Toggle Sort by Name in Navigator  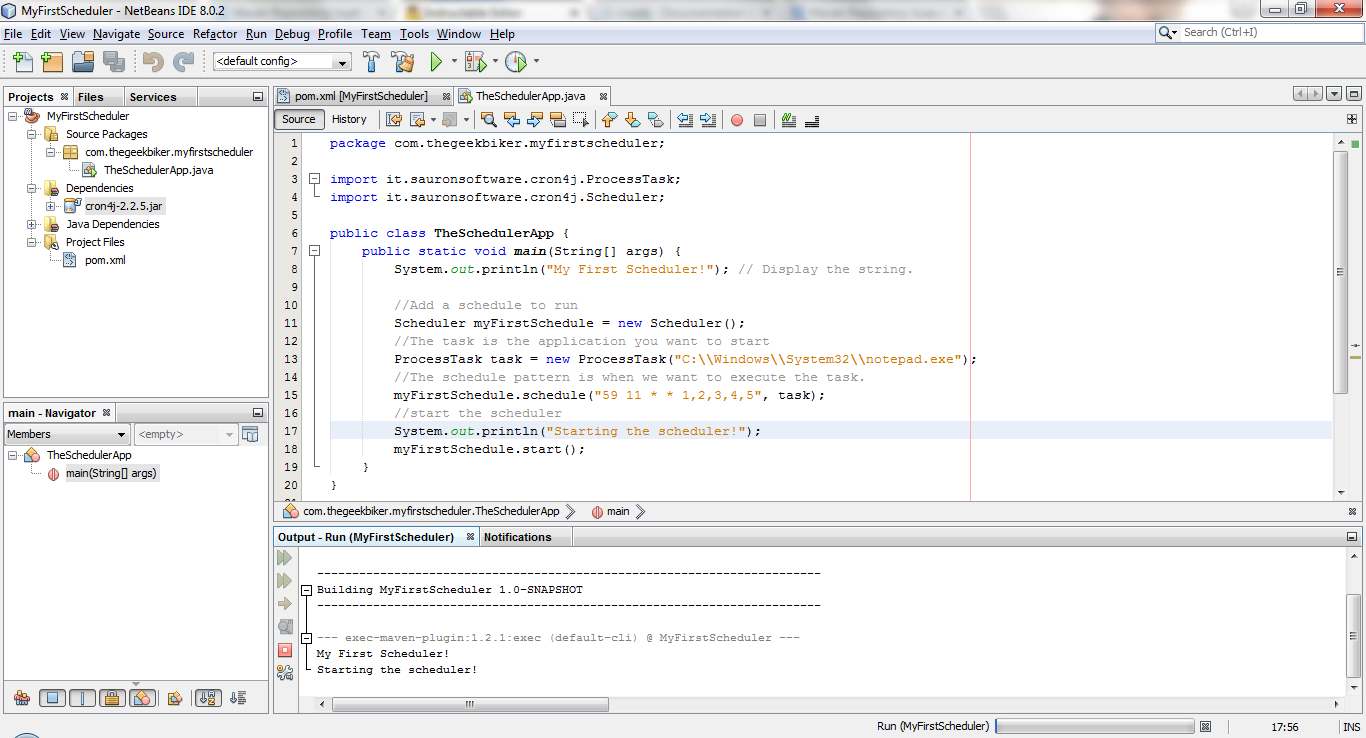click(x=208, y=698)
